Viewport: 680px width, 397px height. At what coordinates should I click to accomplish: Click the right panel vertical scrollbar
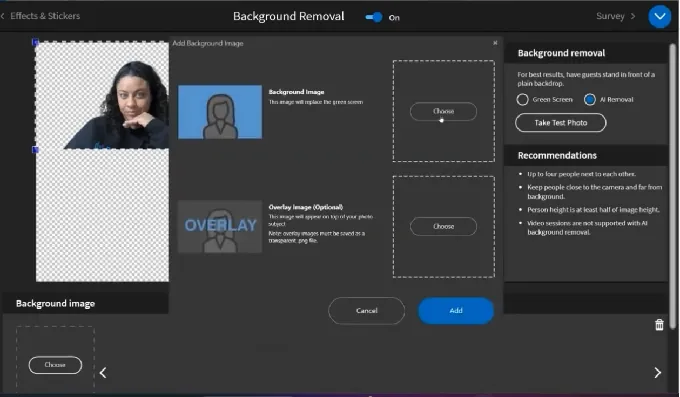(673, 187)
